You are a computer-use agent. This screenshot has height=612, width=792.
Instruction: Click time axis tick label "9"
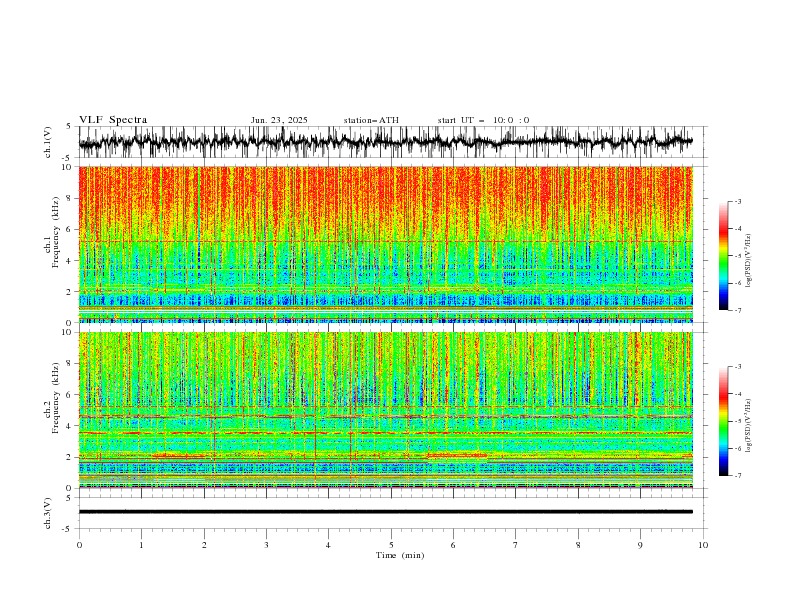tap(640, 545)
